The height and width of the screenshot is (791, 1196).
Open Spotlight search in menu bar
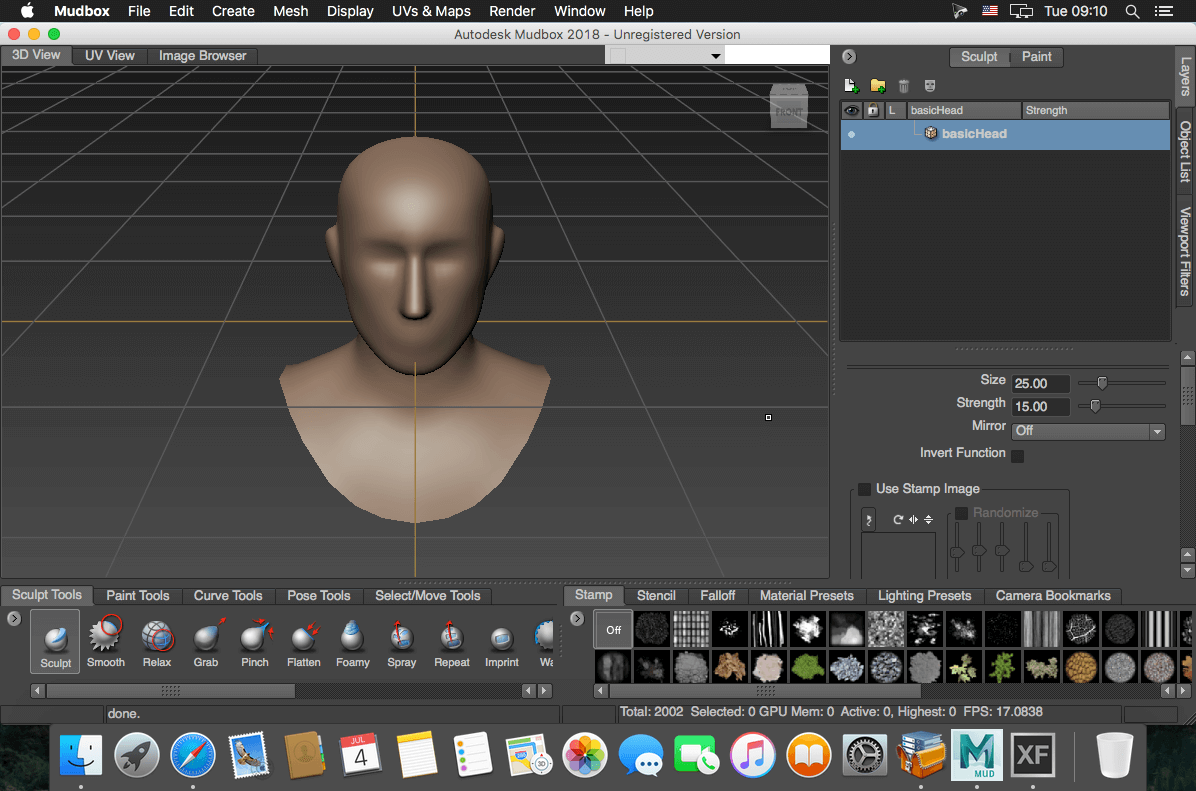click(x=1133, y=11)
